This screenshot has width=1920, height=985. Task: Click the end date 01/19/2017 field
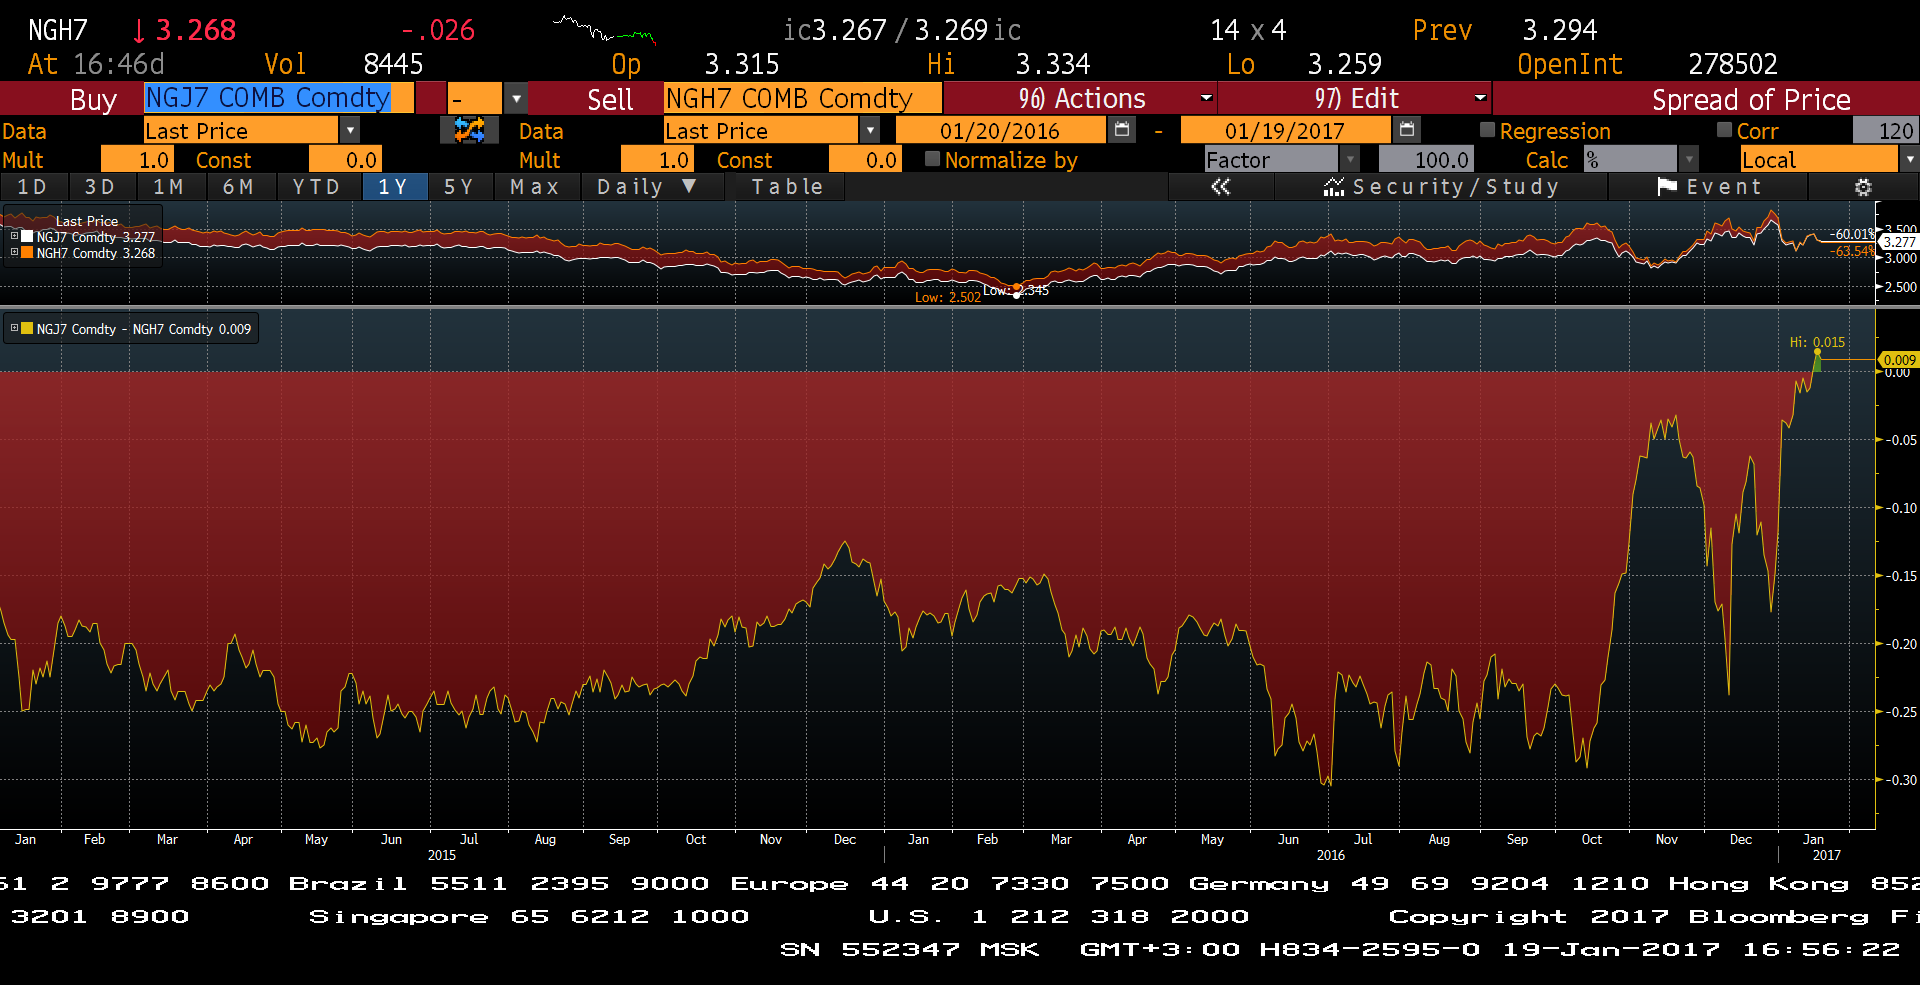(x=1285, y=130)
